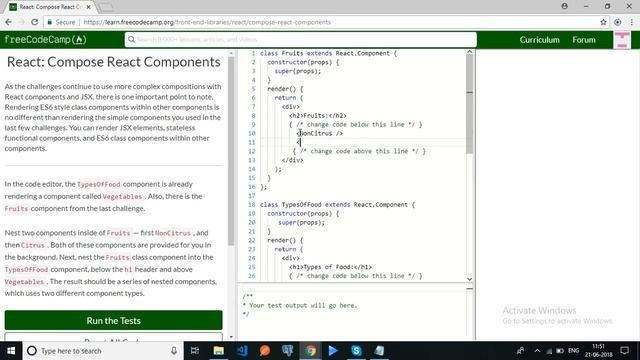Click the taskbar microphone icon
The width and height of the screenshot is (640, 360).
[x=174, y=351]
